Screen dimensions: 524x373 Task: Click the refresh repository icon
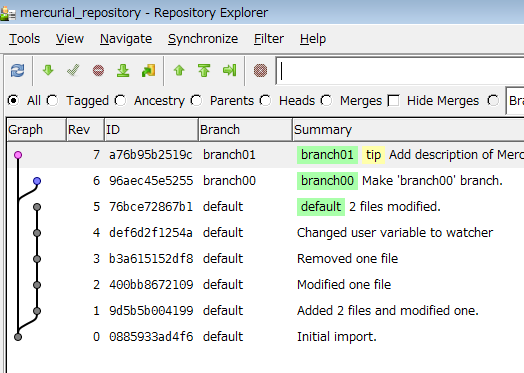click(17, 71)
